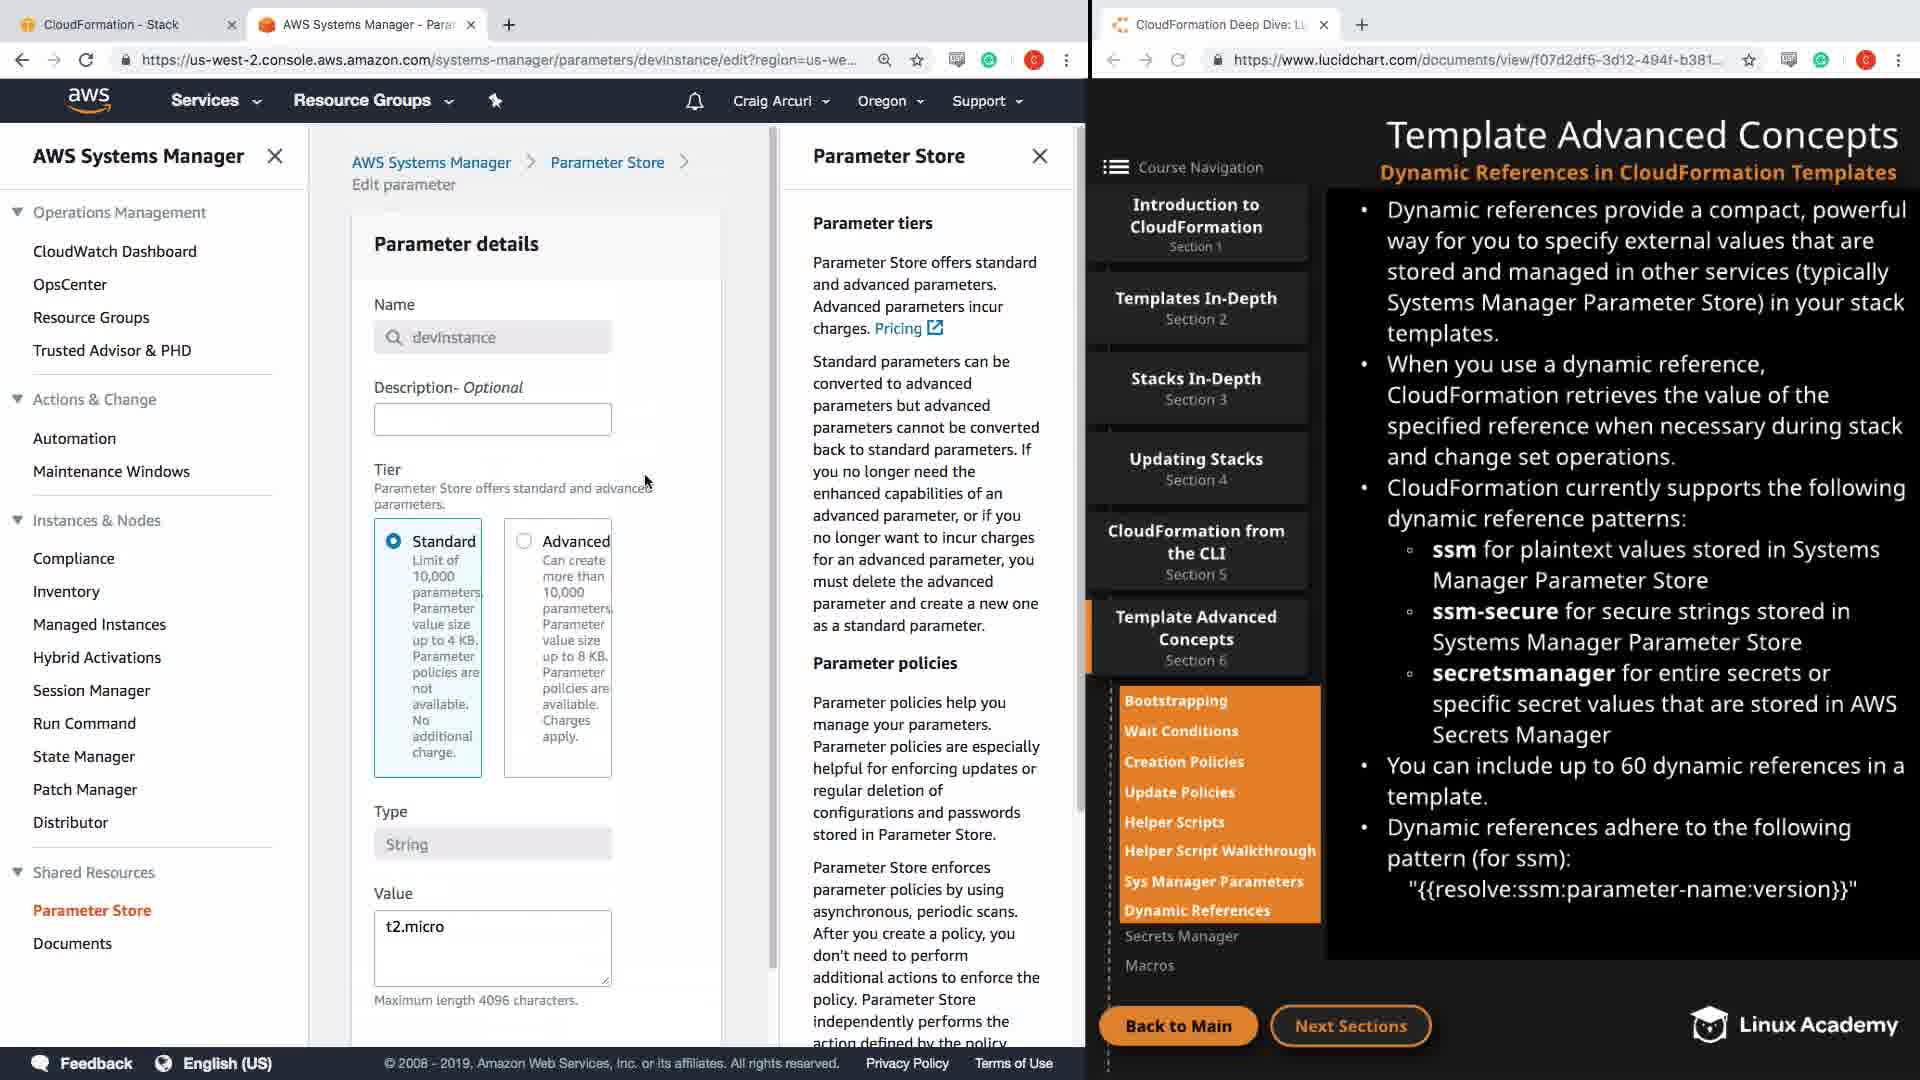1920x1080 pixels.
Task: Reload the AWS console page
Action: 86,60
